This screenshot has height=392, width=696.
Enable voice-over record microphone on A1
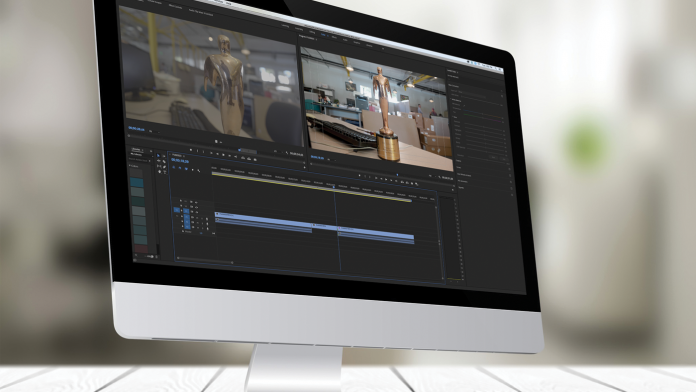click(207, 219)
